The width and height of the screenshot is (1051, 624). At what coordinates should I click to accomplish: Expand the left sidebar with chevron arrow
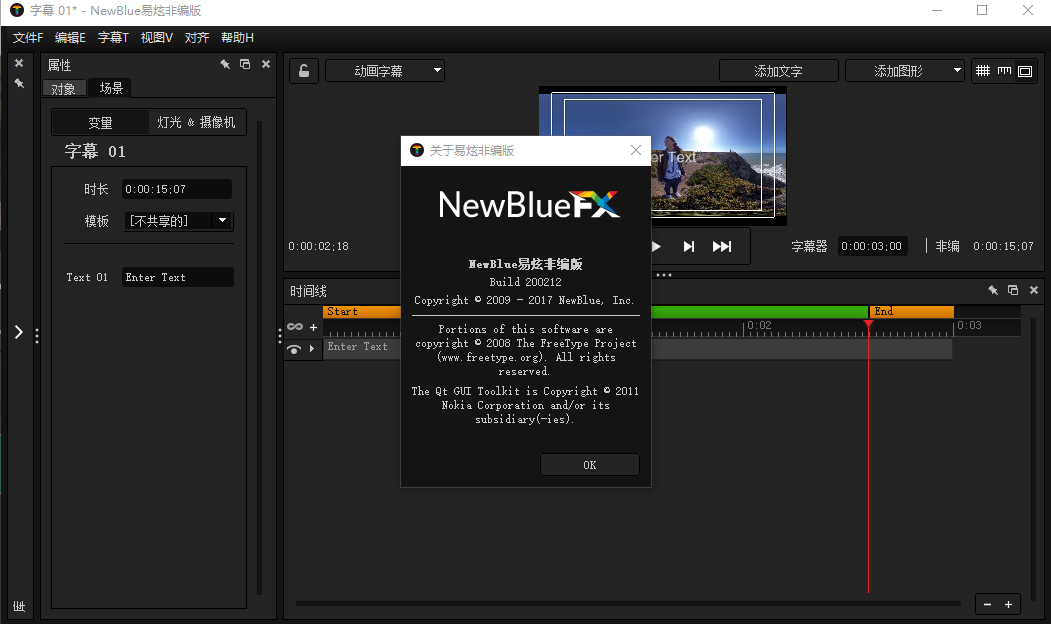pos(19,332)
